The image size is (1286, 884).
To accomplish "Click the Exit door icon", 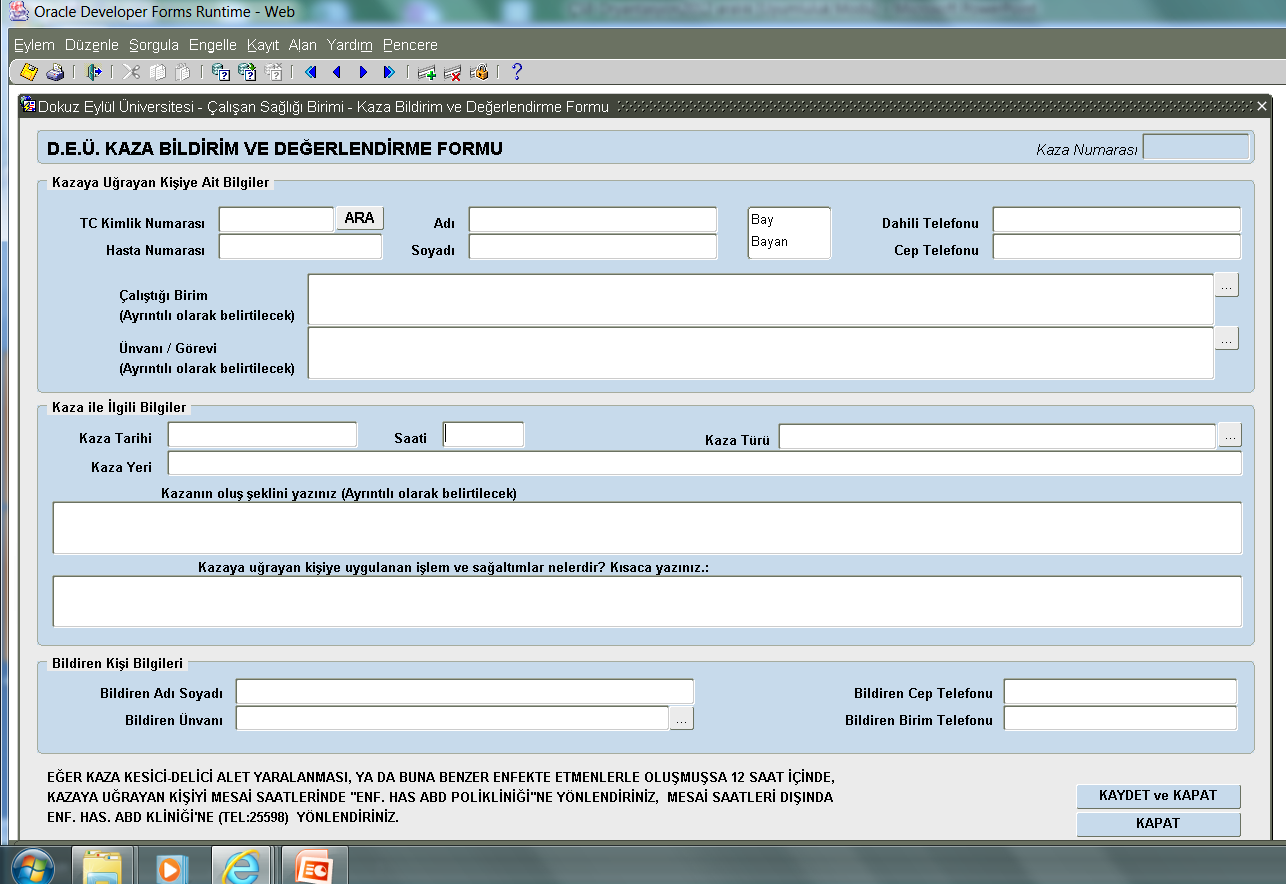I will point(94,72).
